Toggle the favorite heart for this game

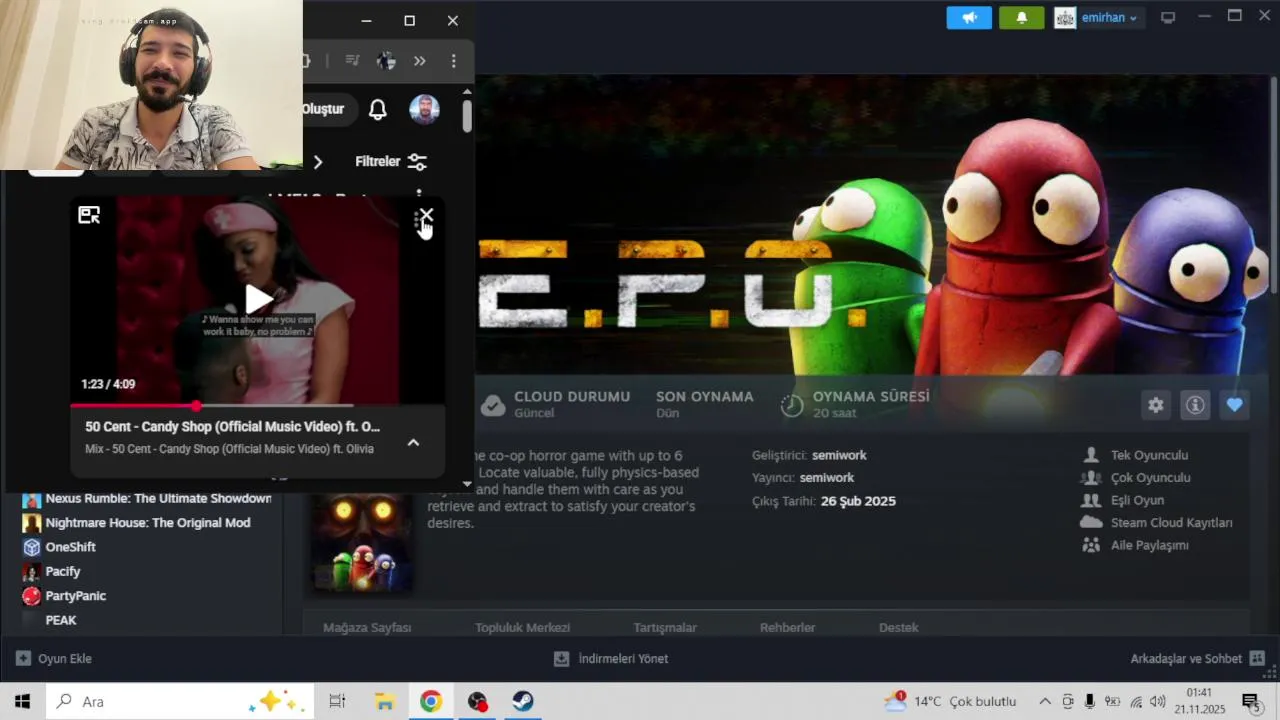(1235, 405)
